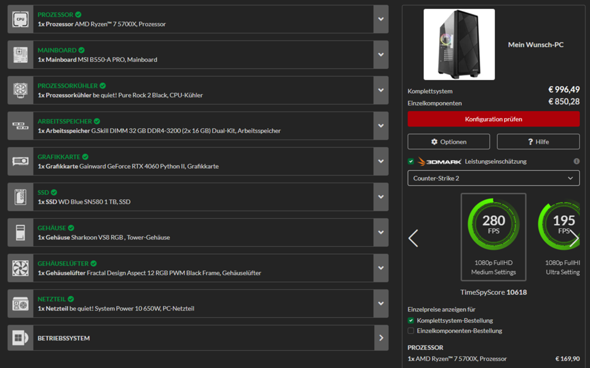Select the Arbeitsspeicher heading label

tap(65, 121)
